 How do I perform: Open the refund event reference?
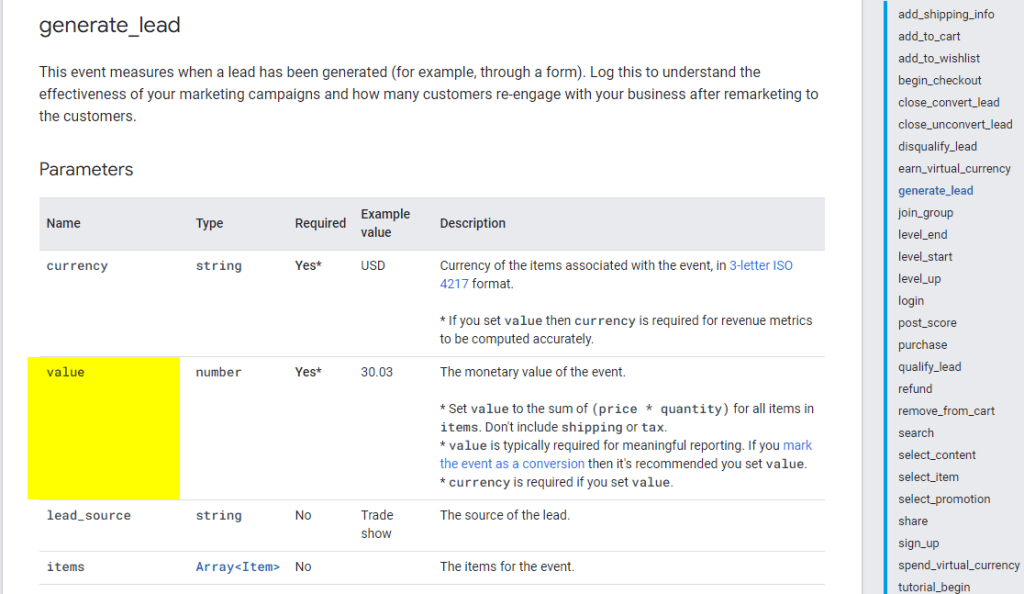pos(913,388)
